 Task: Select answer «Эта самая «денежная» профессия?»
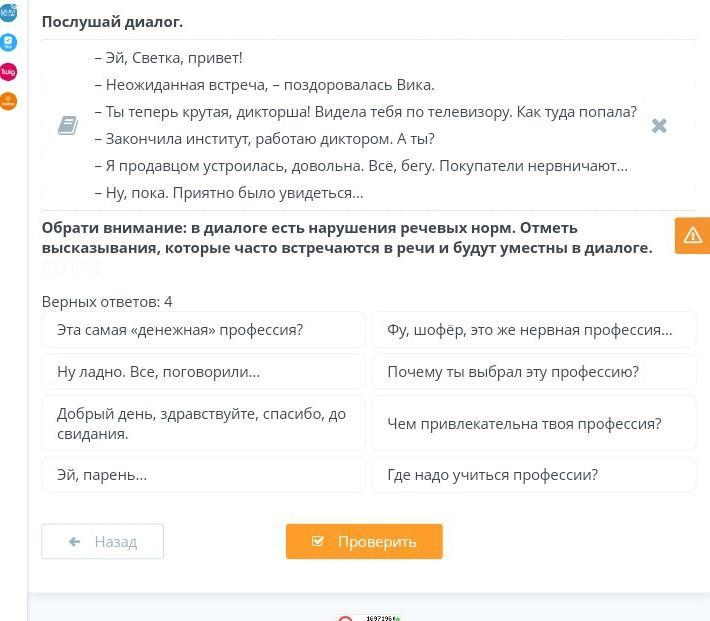pyautogui.click(x=204, y=330)
